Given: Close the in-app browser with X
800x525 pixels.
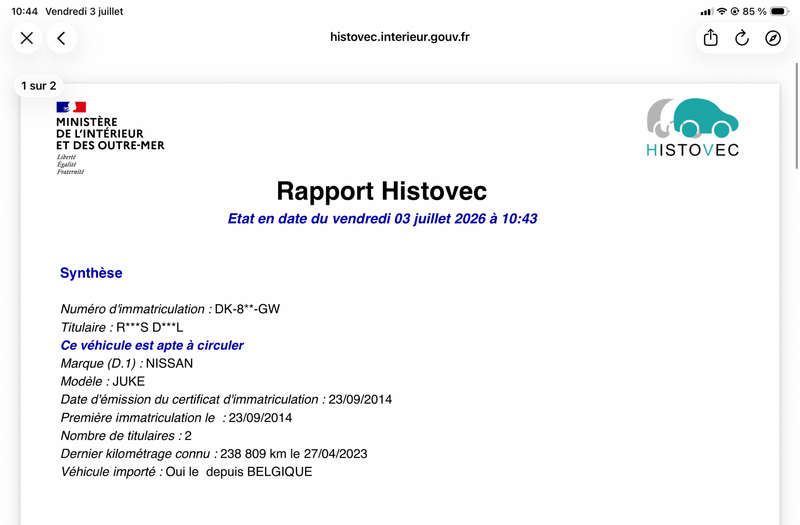Looking at the screenshot, I should [x=27, y=38].
